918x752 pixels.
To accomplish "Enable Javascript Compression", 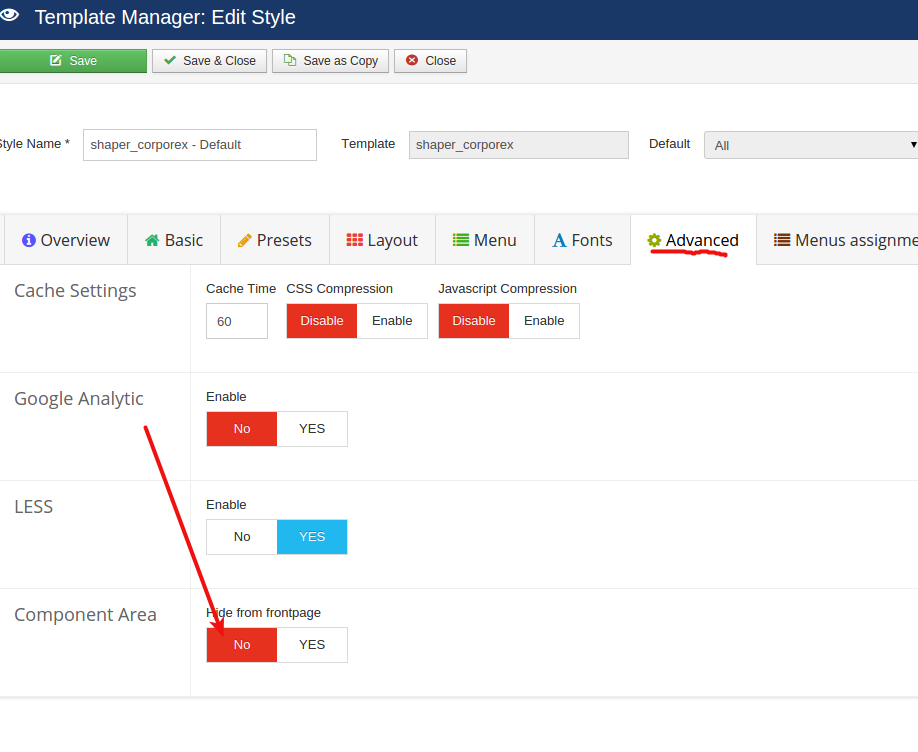I will point(544,321).
